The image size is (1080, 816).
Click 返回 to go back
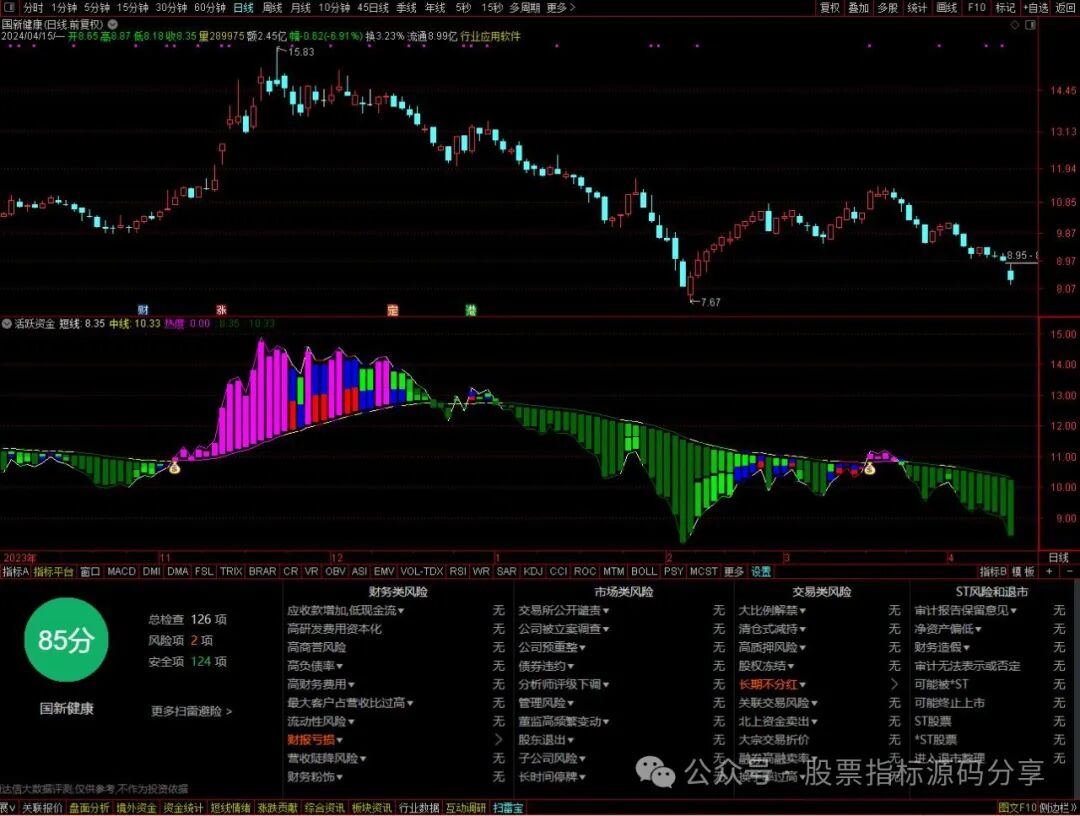coord(1066,8)
